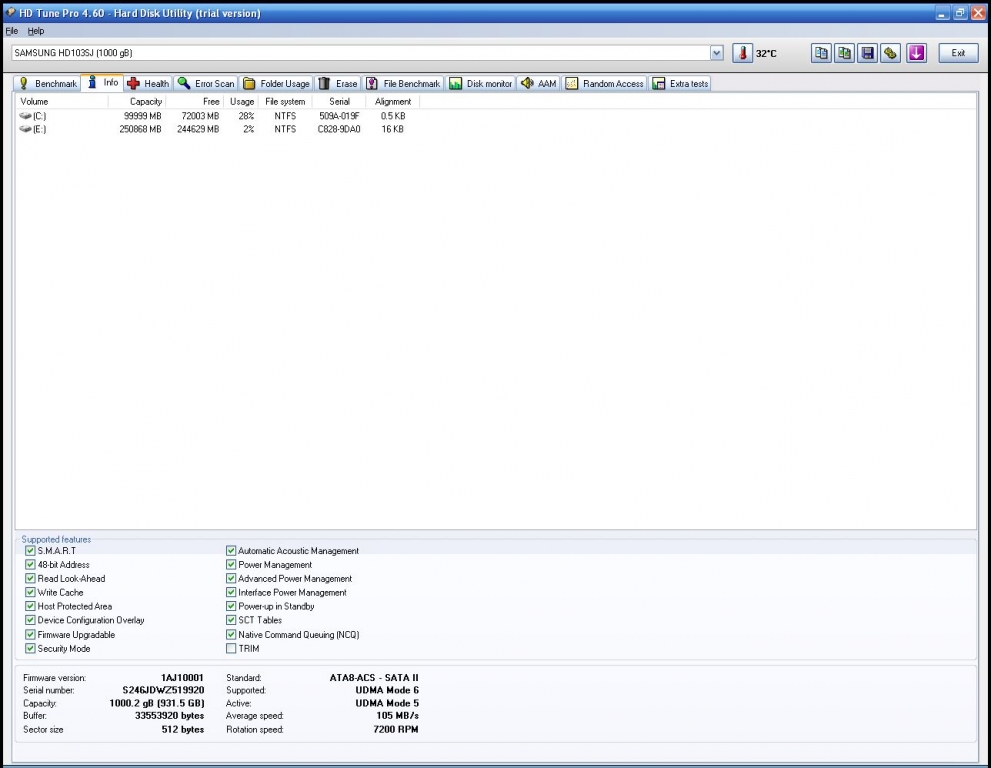Sort by the Volume column header
This screenshot has width=991, height=768.
click(x=62, y=101)
